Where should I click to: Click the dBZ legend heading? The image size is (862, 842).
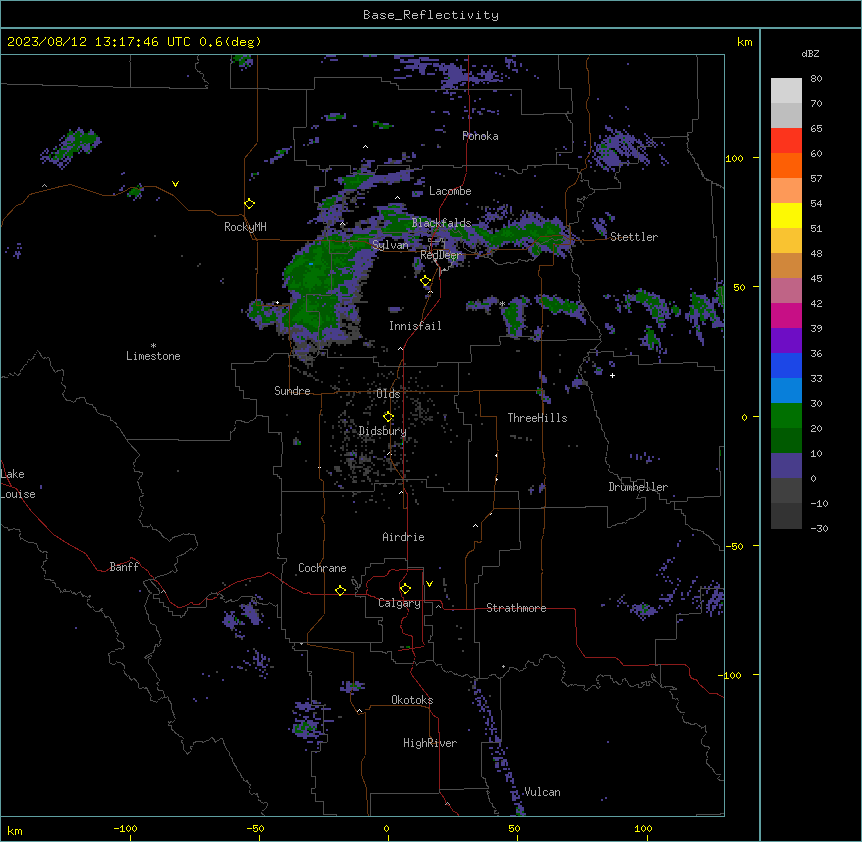(x=810, y=54)
